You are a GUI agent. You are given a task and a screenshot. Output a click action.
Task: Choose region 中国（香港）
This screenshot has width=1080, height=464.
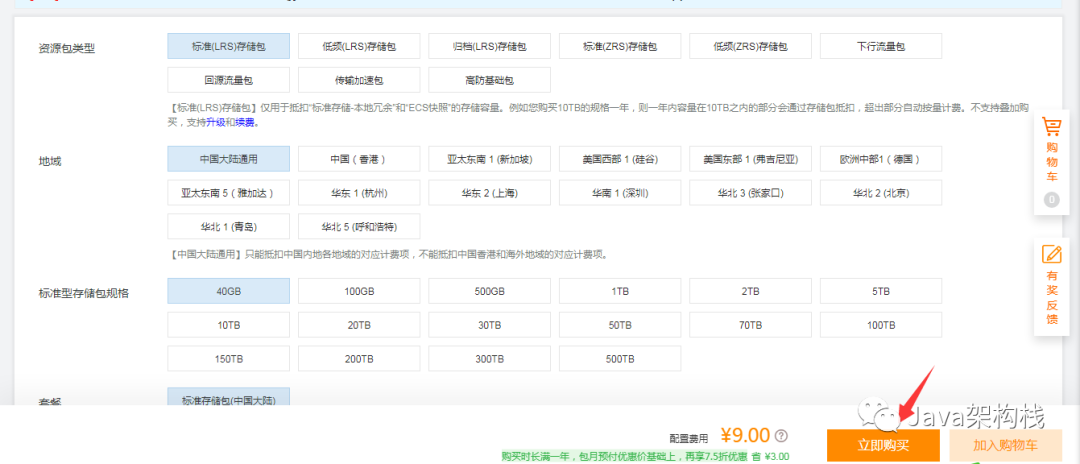(x=359, y=159)
